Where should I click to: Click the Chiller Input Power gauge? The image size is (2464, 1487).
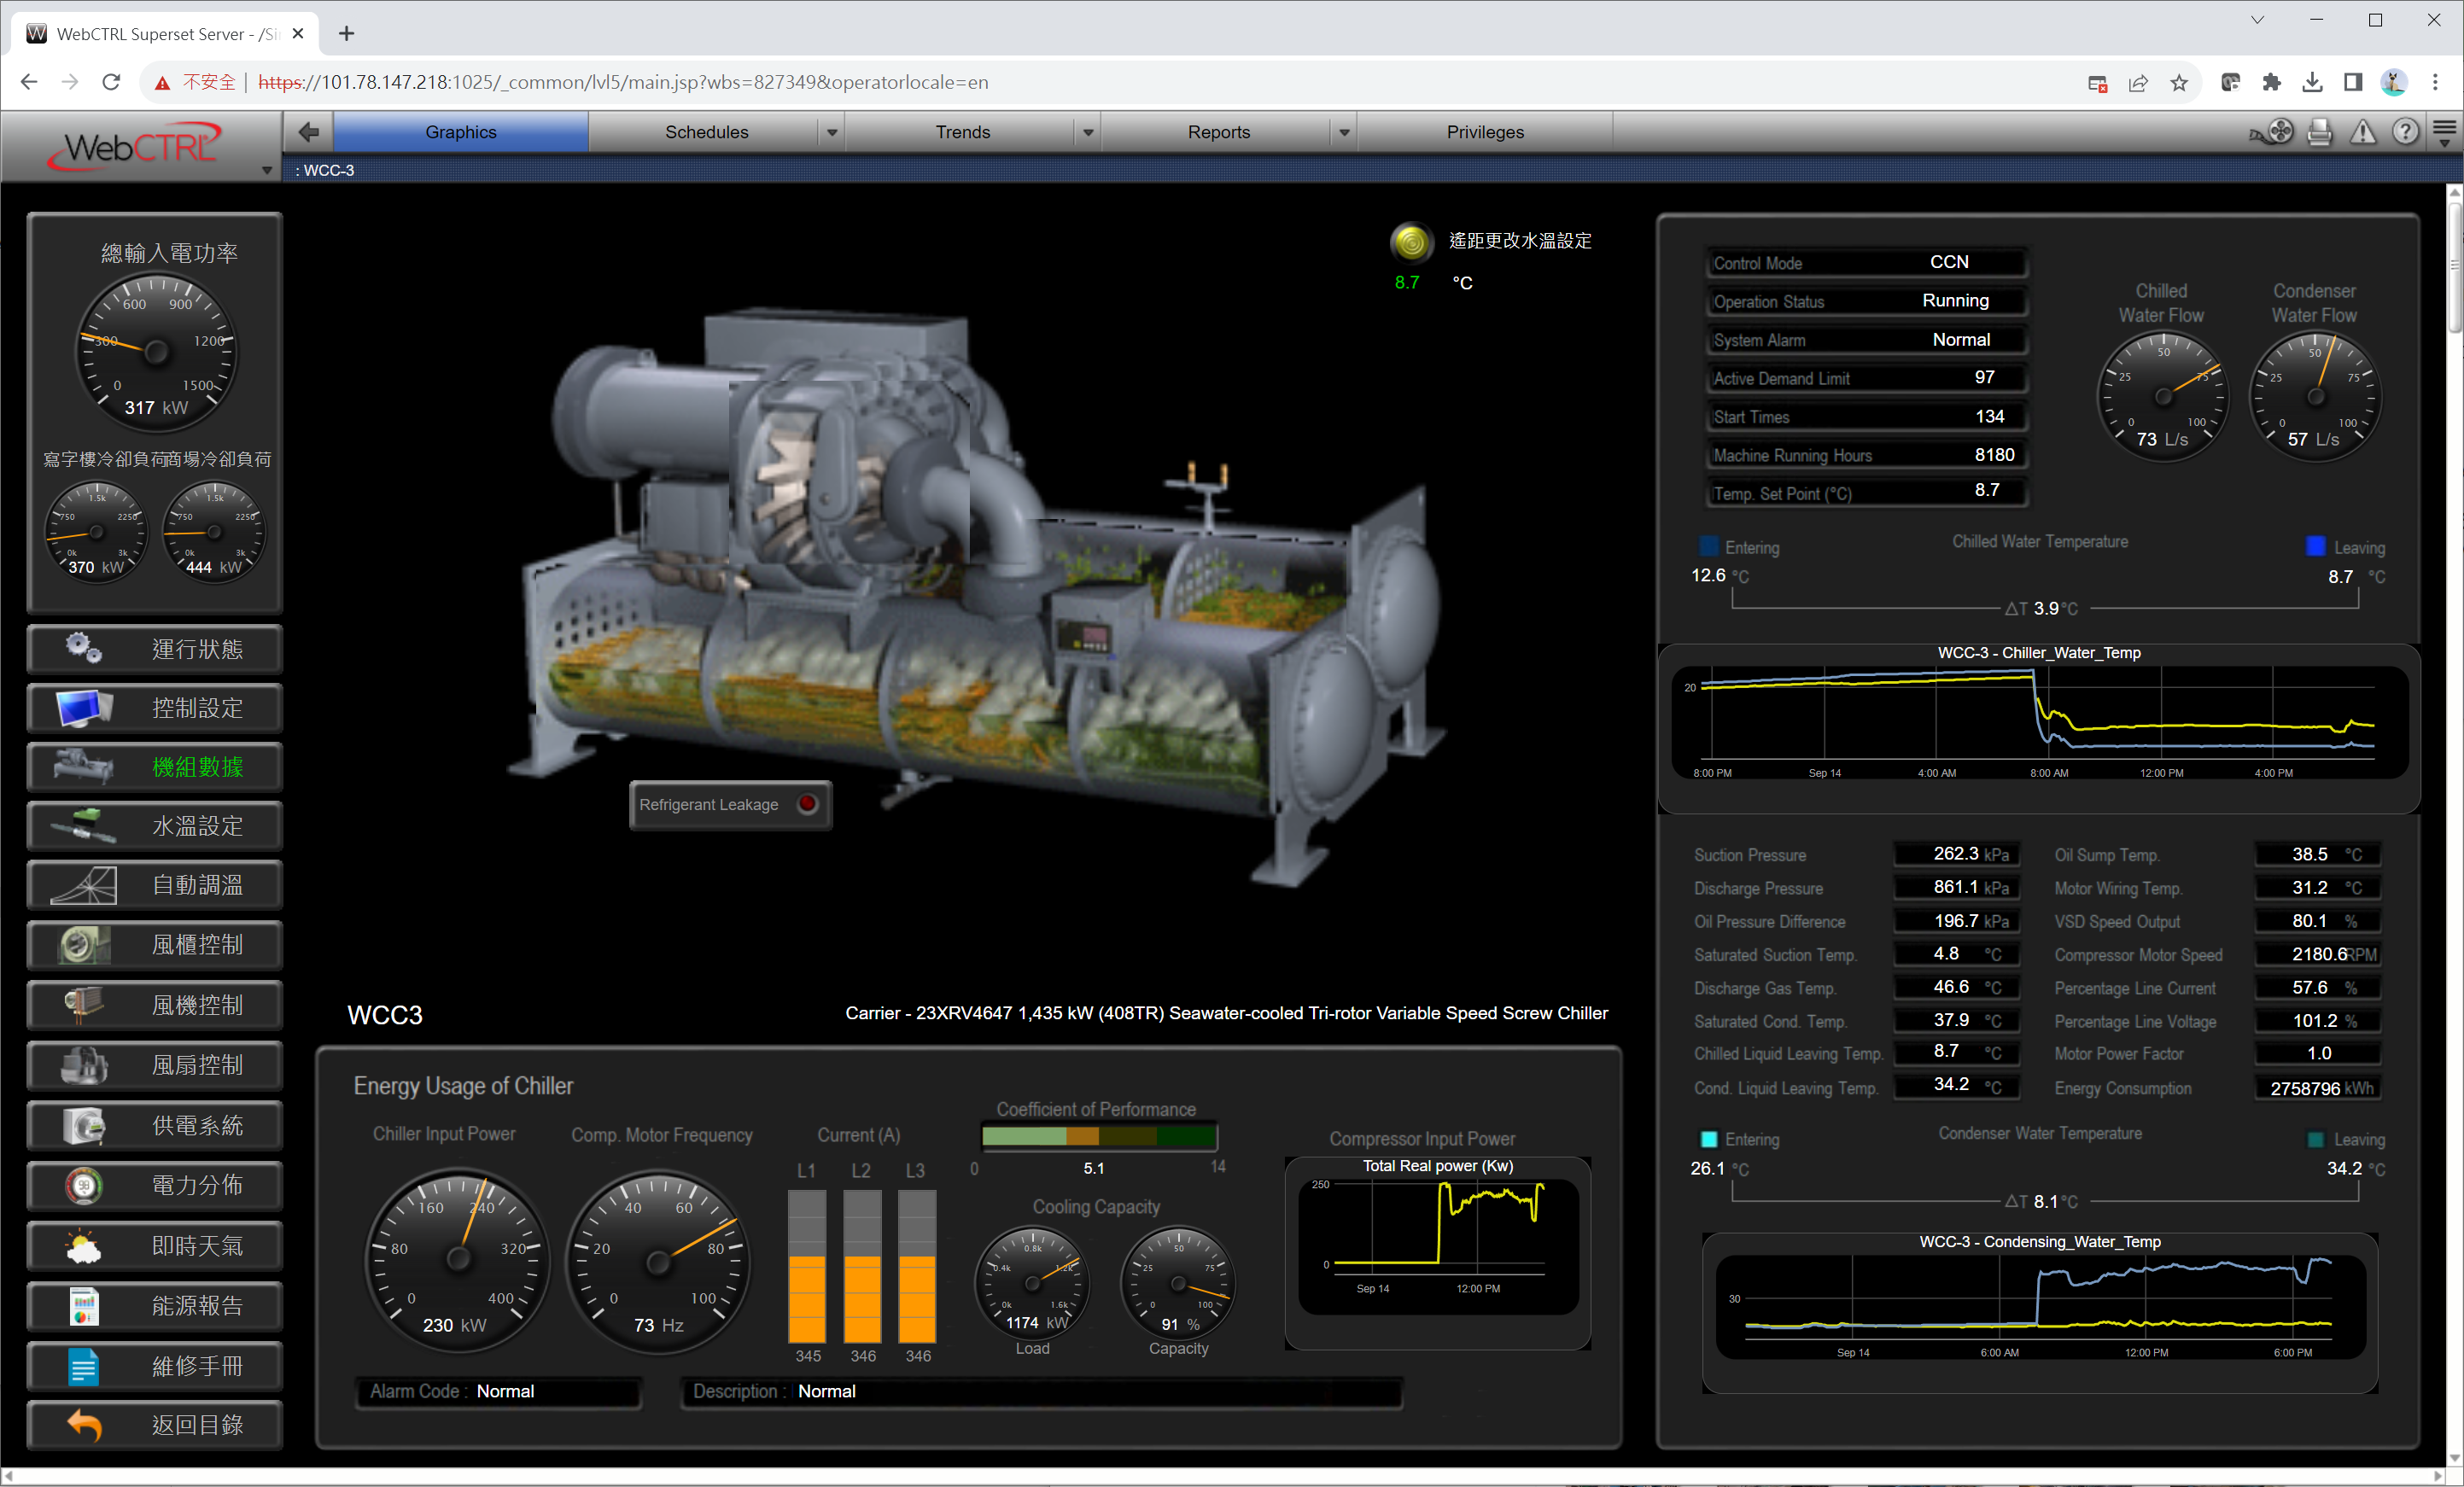pos(458,1259)
